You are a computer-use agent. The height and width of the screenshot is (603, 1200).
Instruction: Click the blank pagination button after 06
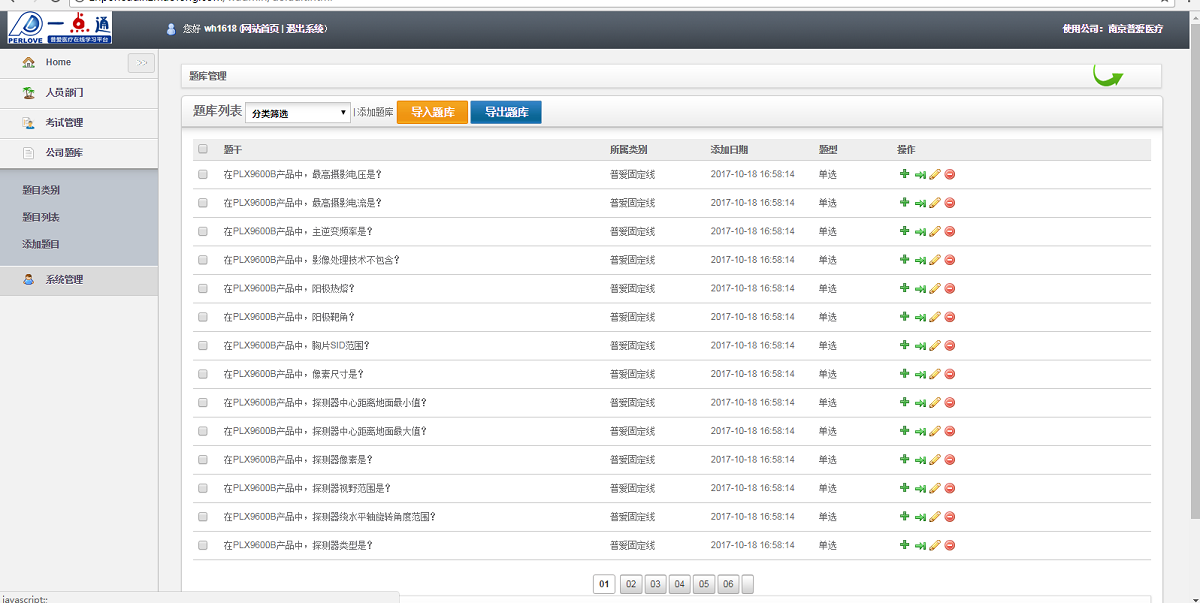[748, 584]
